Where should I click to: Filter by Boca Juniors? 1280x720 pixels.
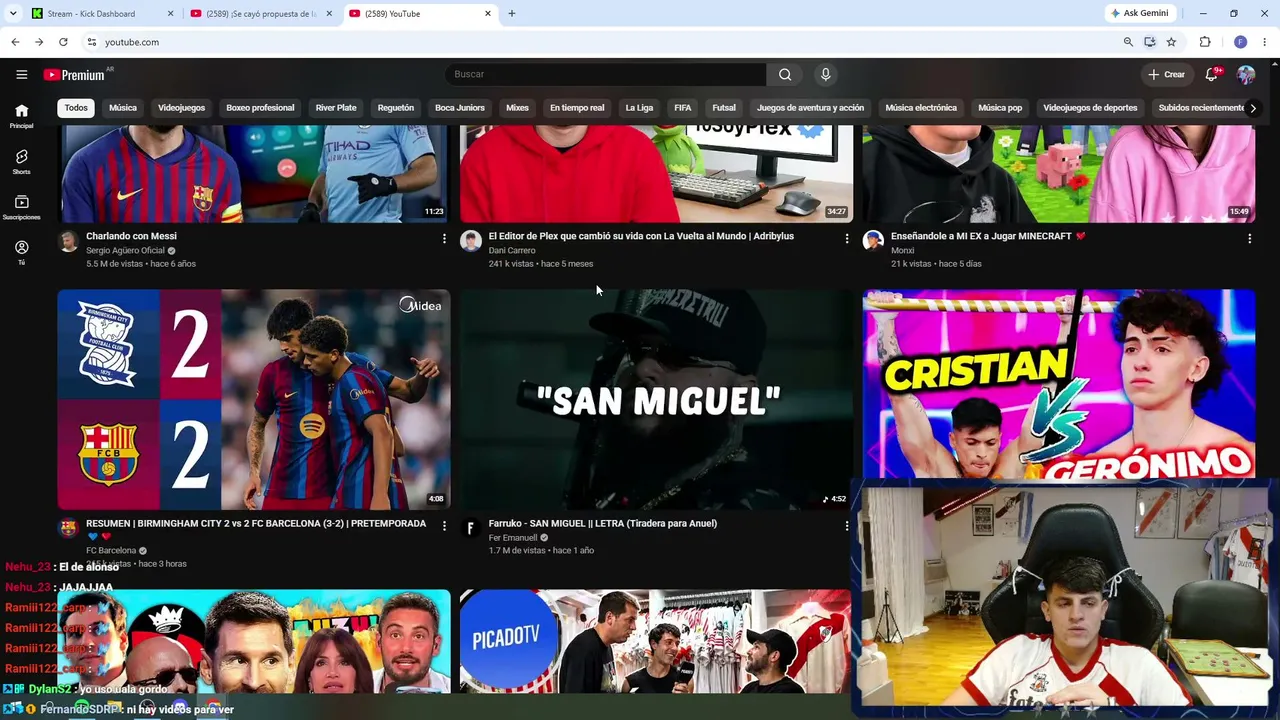click(460, 108)
